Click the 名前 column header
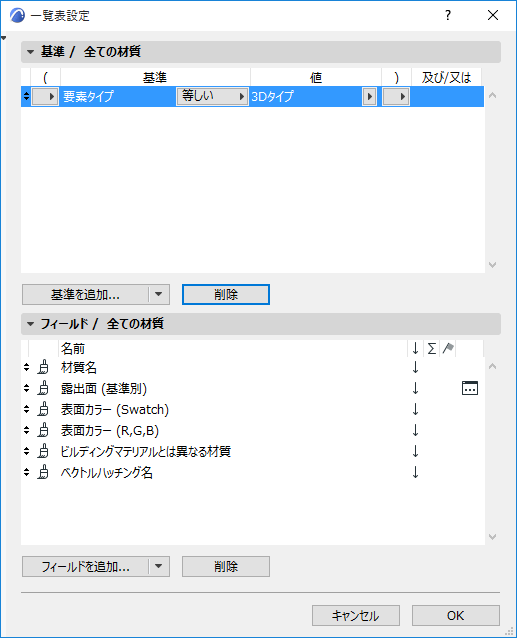517x638 pixels. pyautogui.click(x=233, y=348)
